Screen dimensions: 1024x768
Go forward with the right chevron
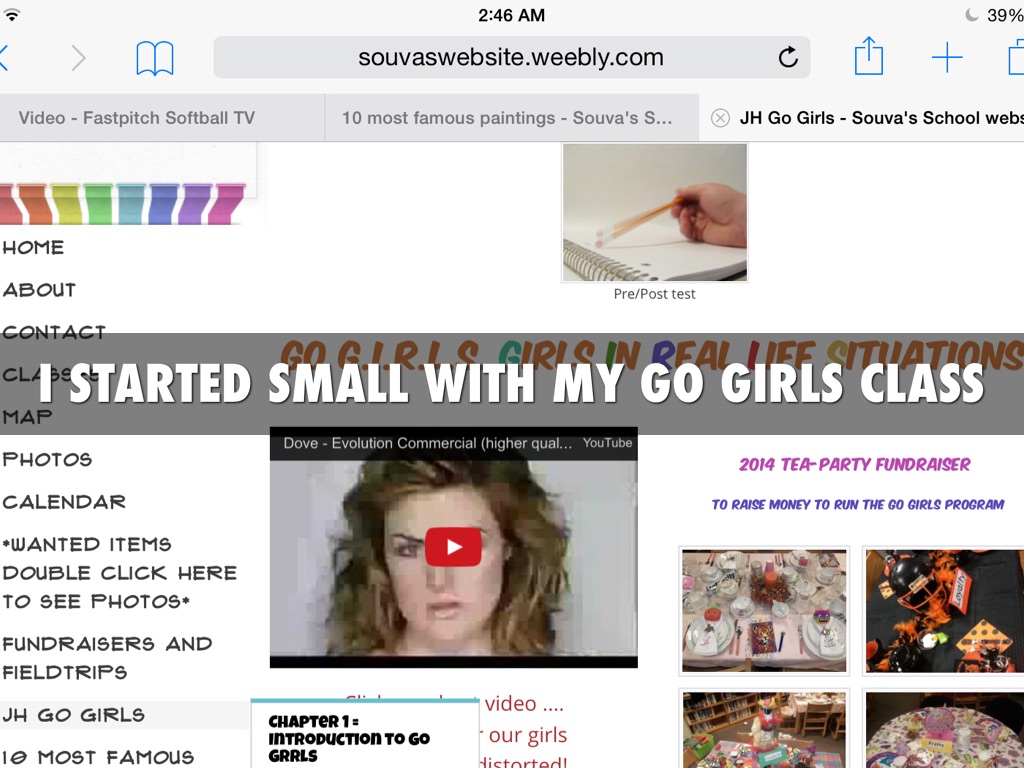pos(78,58)
